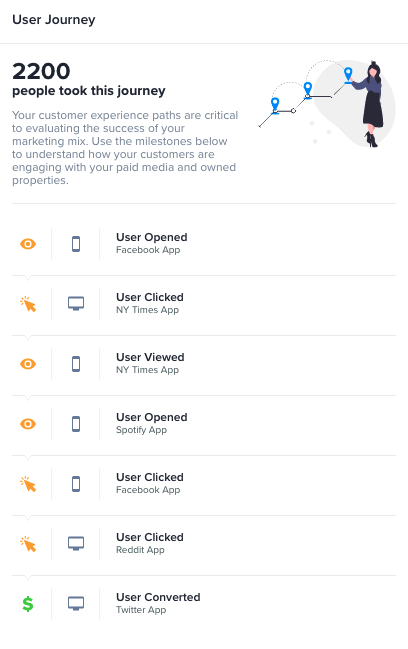Click the eye icon beside User Opened Facebook App
The image size is (408, 649).
pos(28,244)
